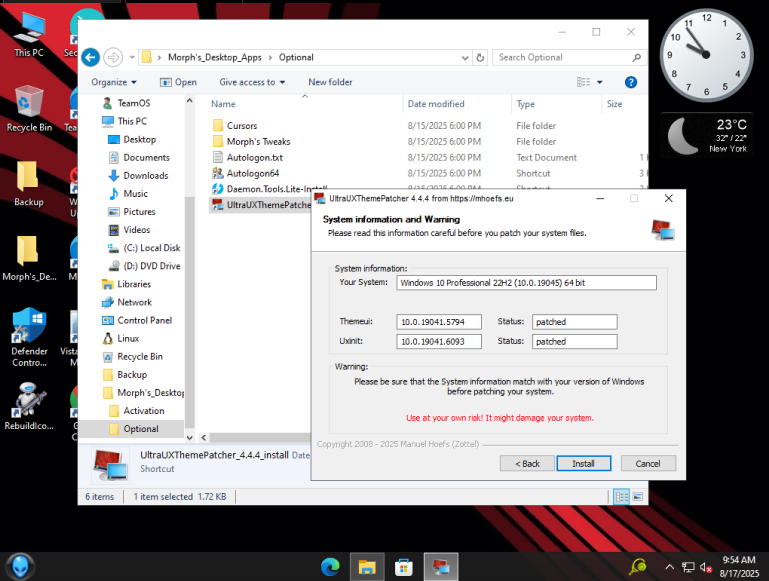Click Your System info field
Screen dimensions: 769x581
pyautogui.click(x=526, y=282)
